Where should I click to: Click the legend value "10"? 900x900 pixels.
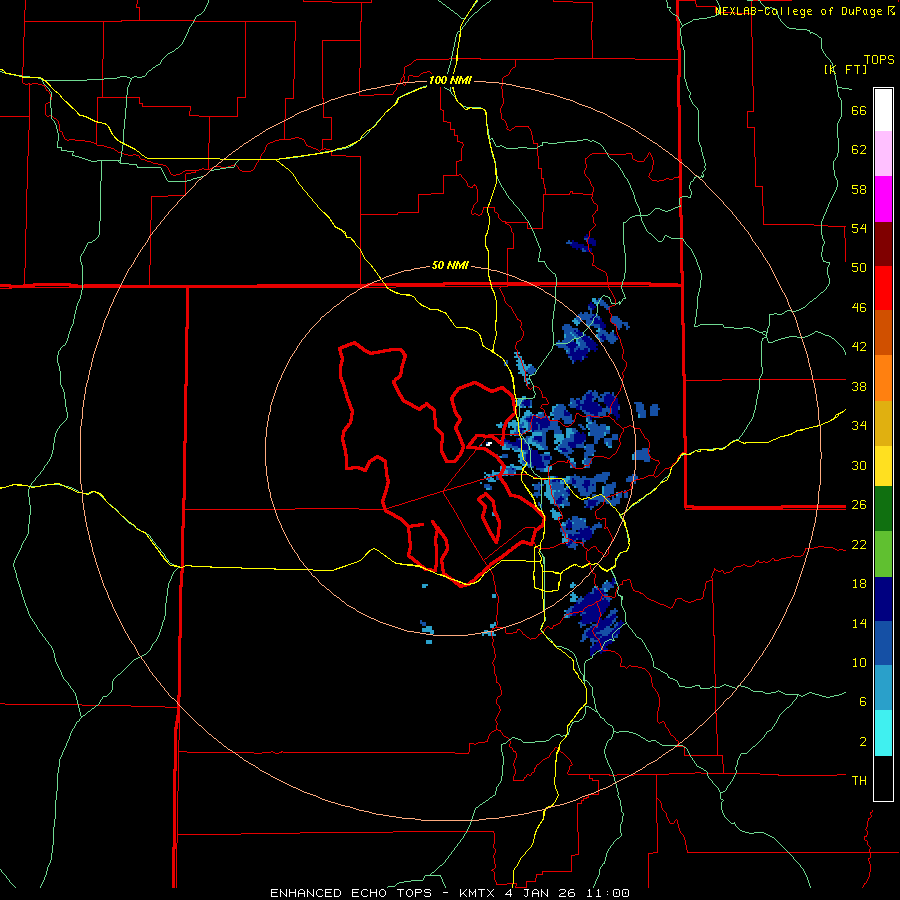point(859,662)
